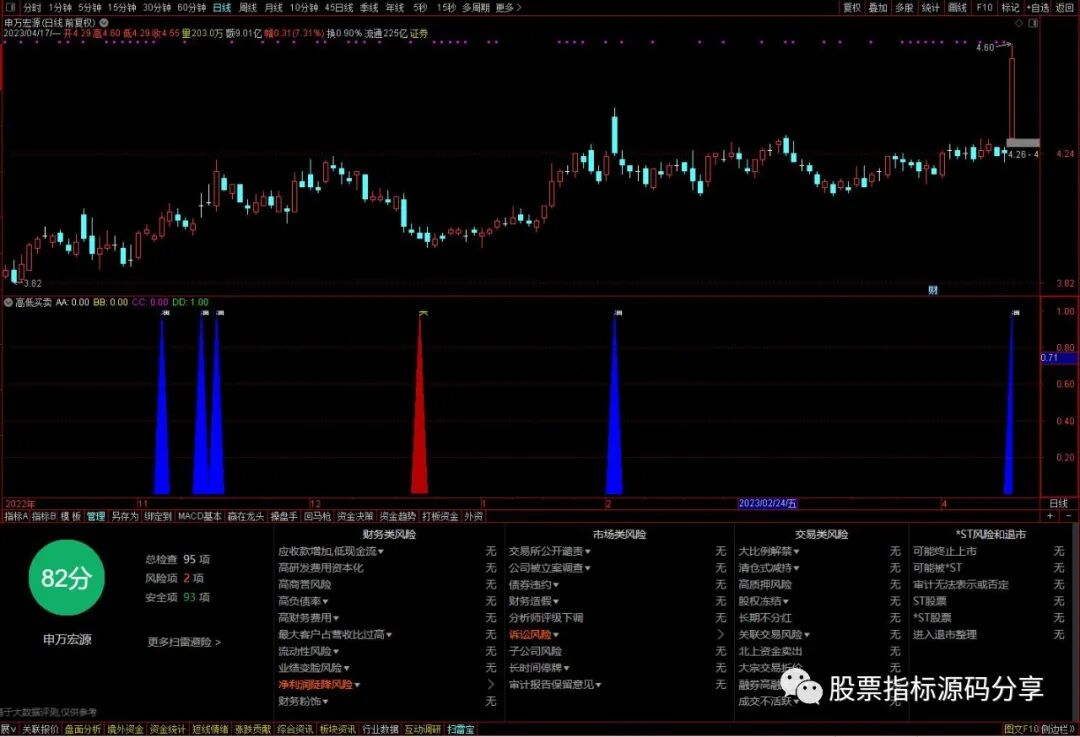Image resolution: width=1080 pixels, height=737 pixels.
Task: Select the 季线 period tab
Action: tap(369, 8)
